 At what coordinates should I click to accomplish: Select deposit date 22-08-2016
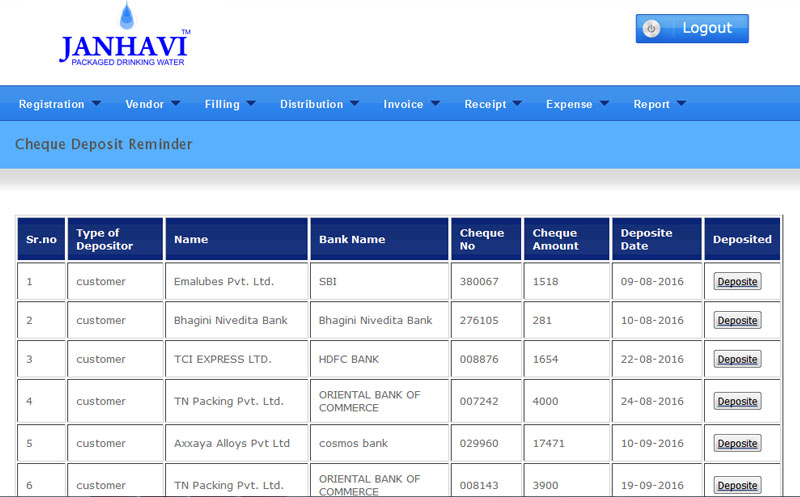[657, 359]
